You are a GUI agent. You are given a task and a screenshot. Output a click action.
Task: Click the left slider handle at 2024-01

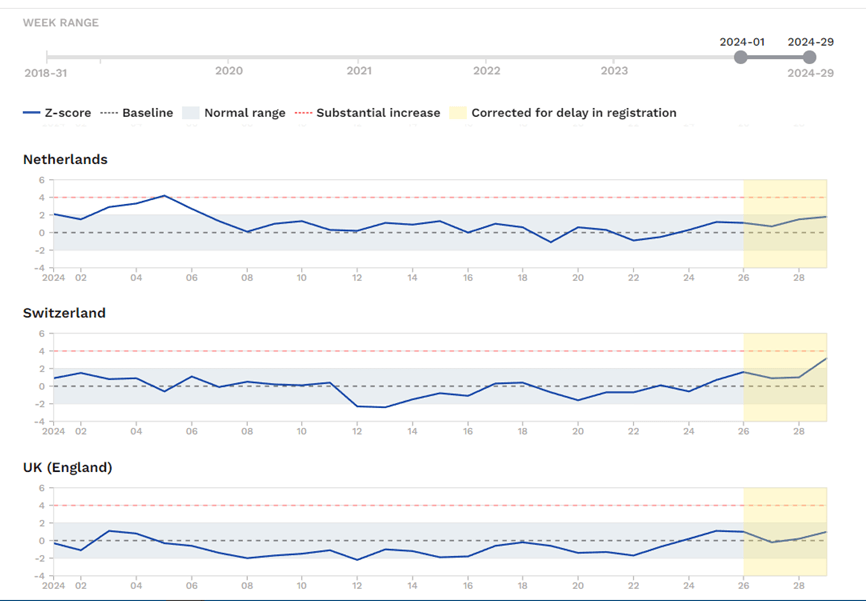741,57
